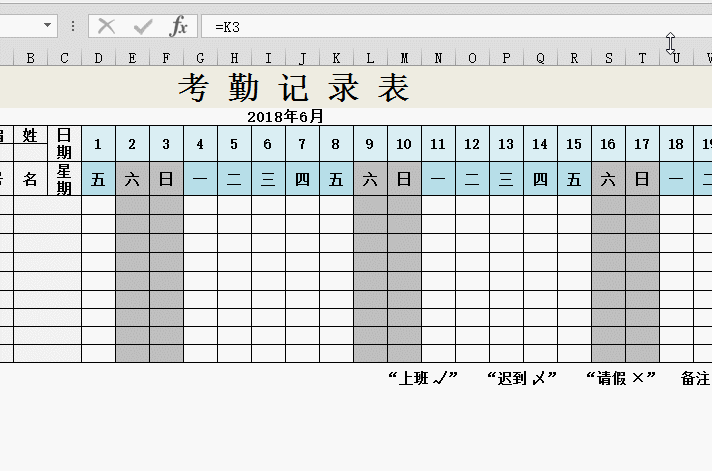
Task: Click the day 17 date cell
Action: click(x=642, y=144)
